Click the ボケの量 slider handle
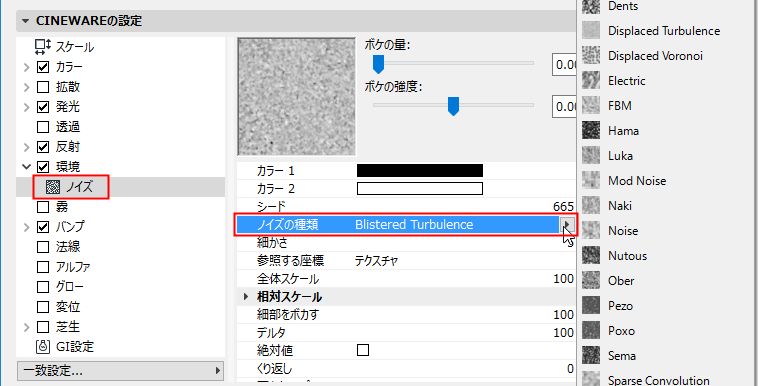The width and height of the screenshot is (758, 386). 378,64
